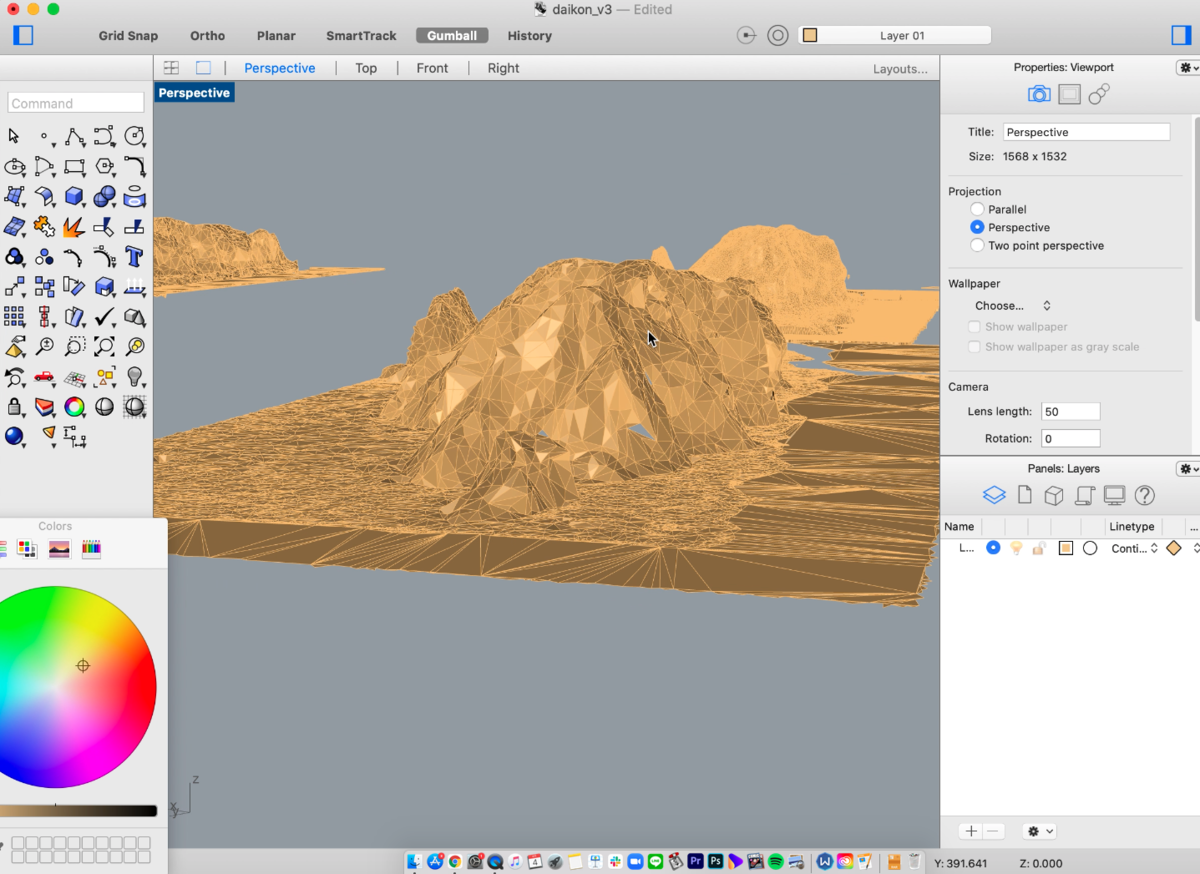Image resolution: width=1200 pixels, height=874 pixels.
Task: Click the padlock Lock objects tool
Action: [14, 407]
